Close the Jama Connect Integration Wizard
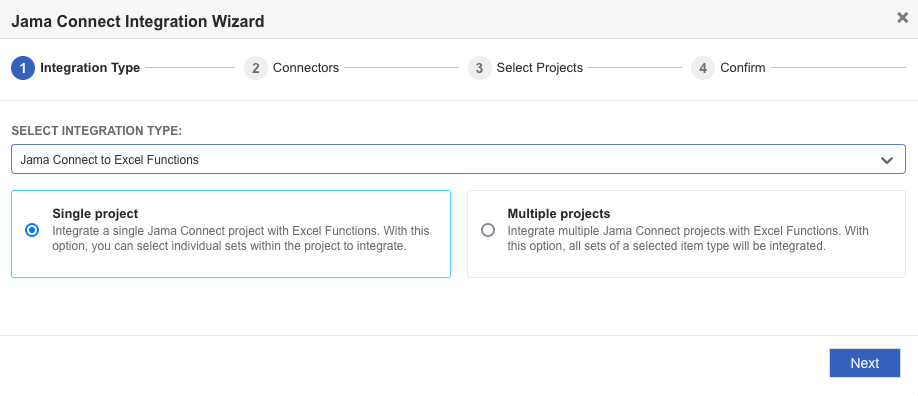Image resolution: width=918 pixels, height=396 pixels. (902, 18)
